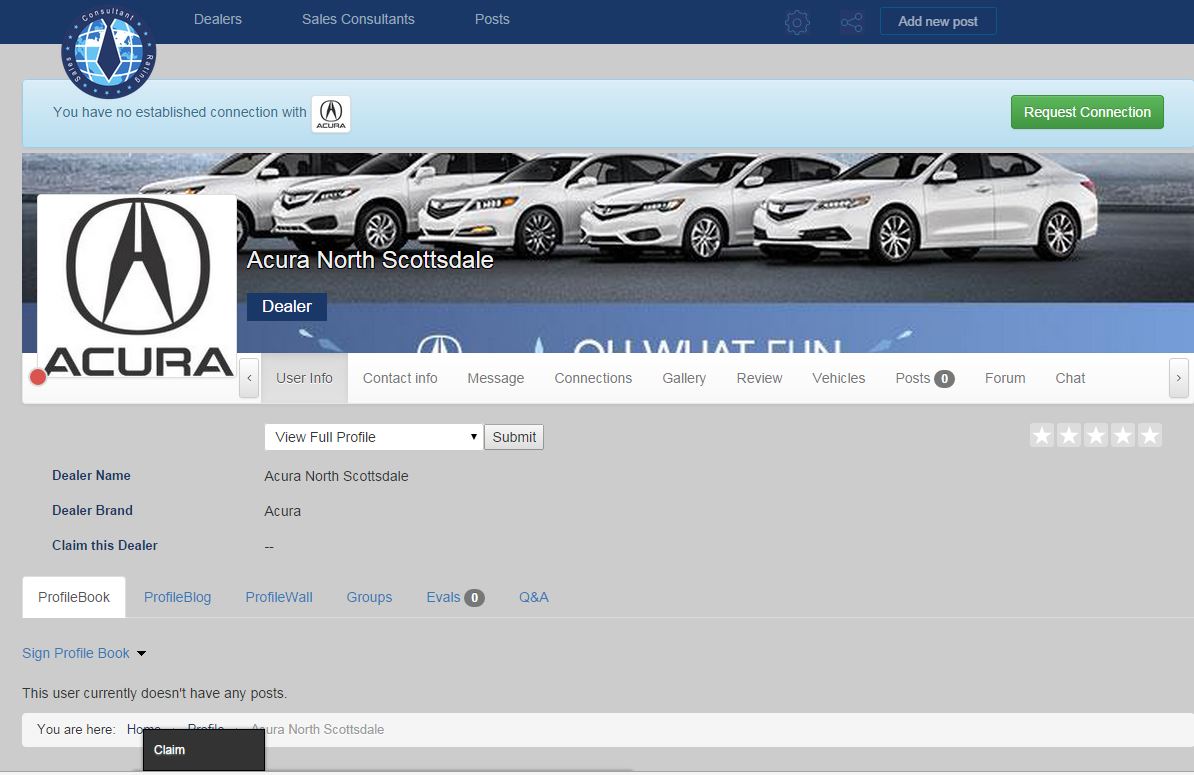This screenshot has width=1194, height=775.
Task: Rate the dealer one star
Action: pos(1042,435)
